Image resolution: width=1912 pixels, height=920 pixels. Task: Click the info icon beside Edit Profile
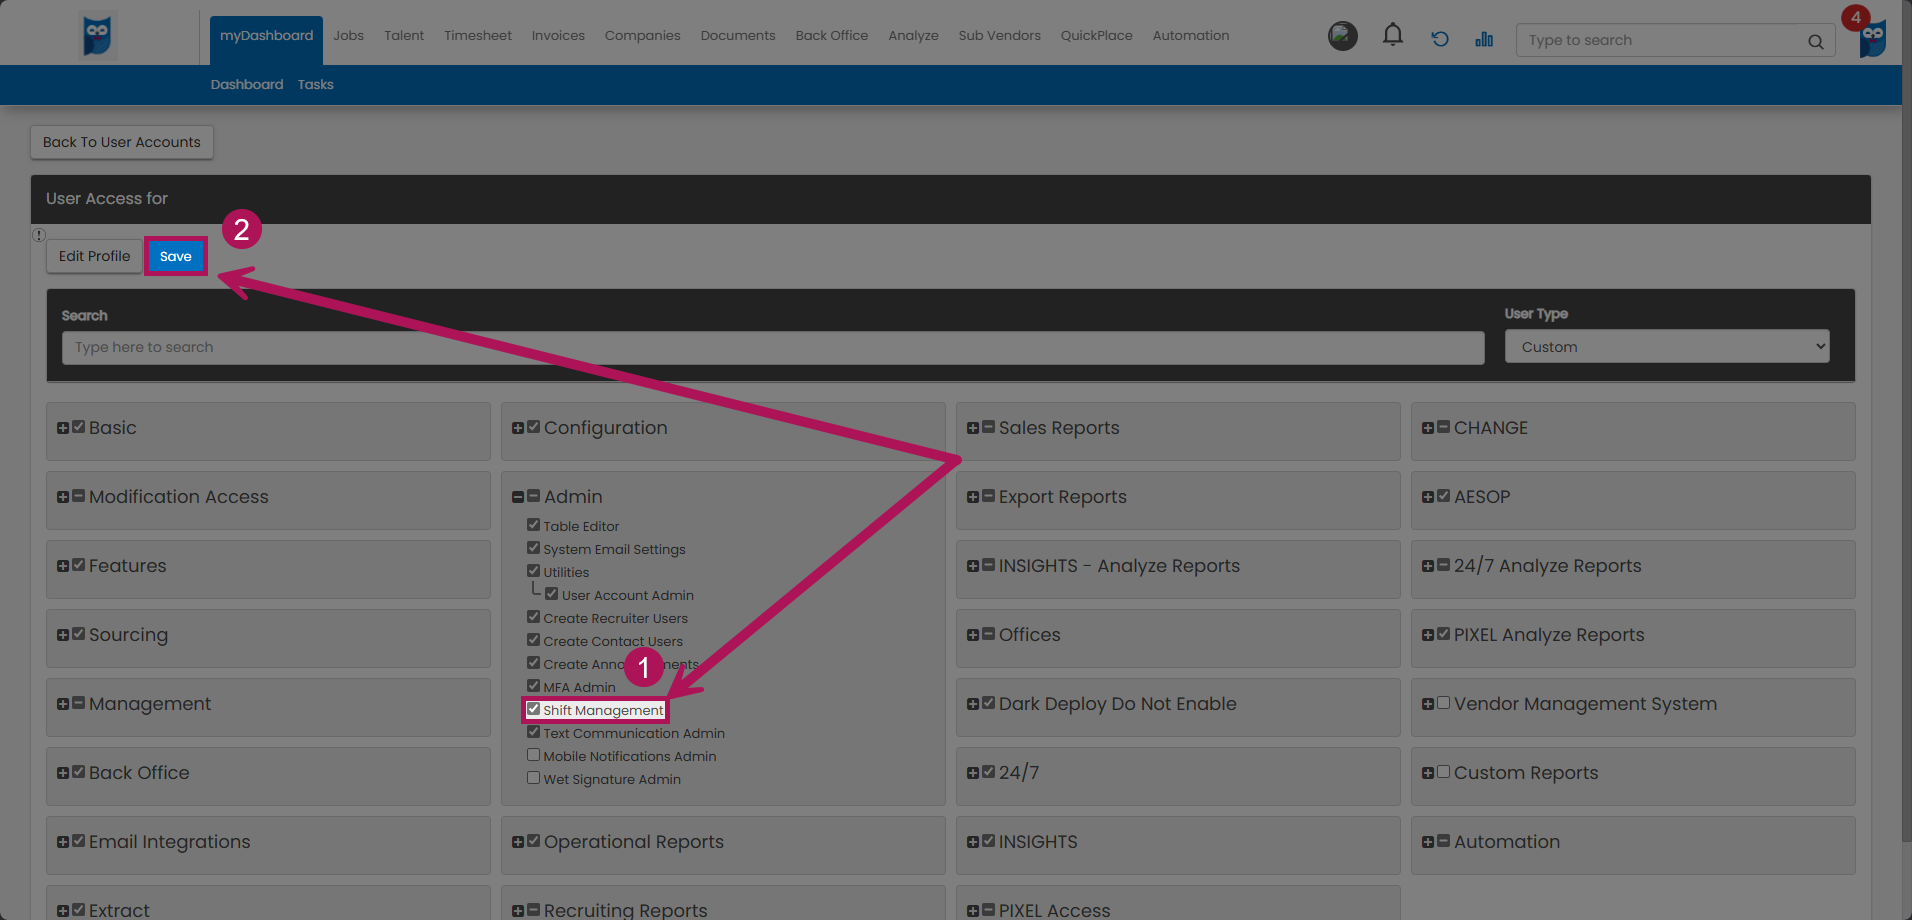39,235
